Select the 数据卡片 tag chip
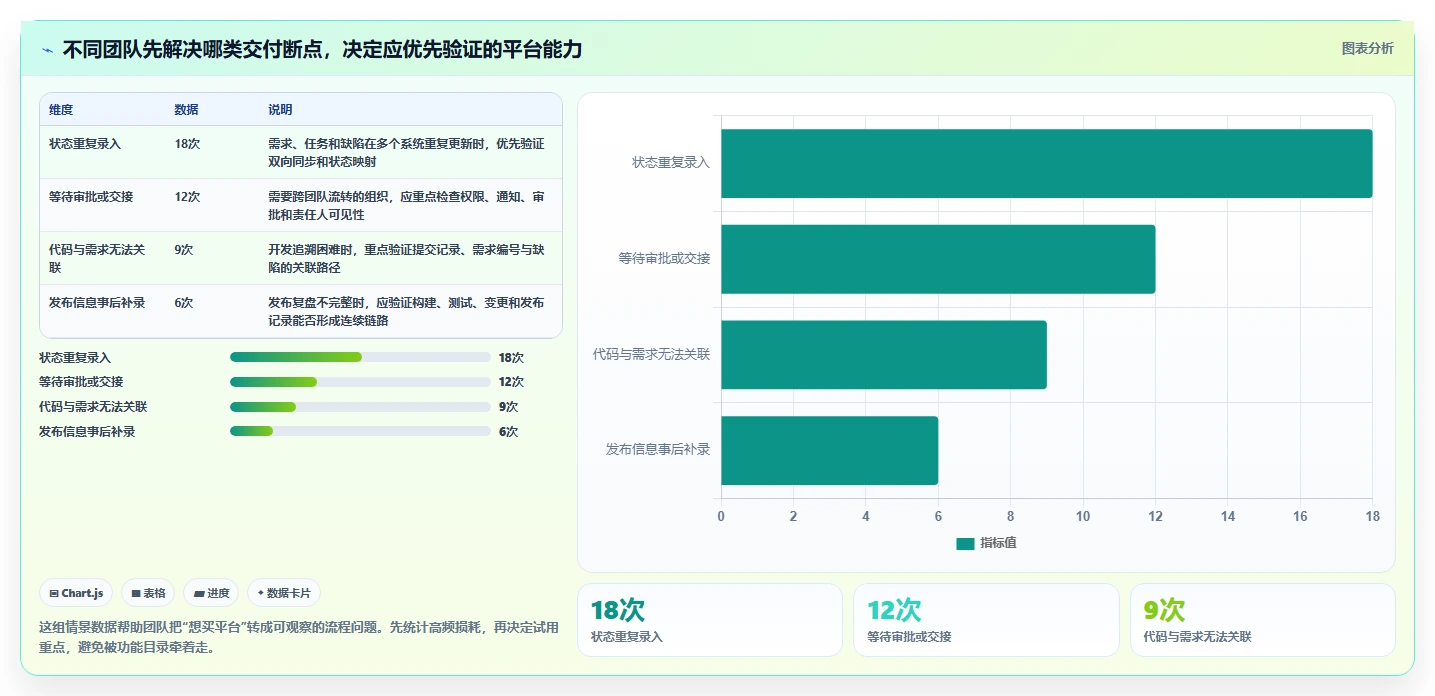 (x=284, y=593)
